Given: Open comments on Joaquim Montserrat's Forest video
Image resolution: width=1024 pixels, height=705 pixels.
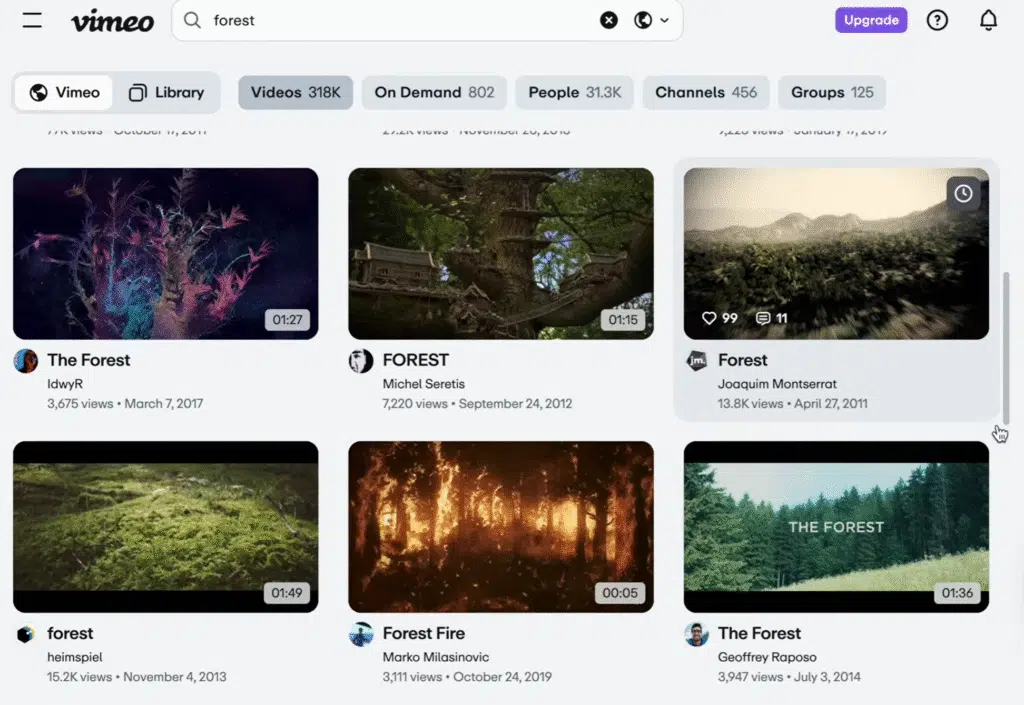Looking at the screenshot, I should pos(763,318).
